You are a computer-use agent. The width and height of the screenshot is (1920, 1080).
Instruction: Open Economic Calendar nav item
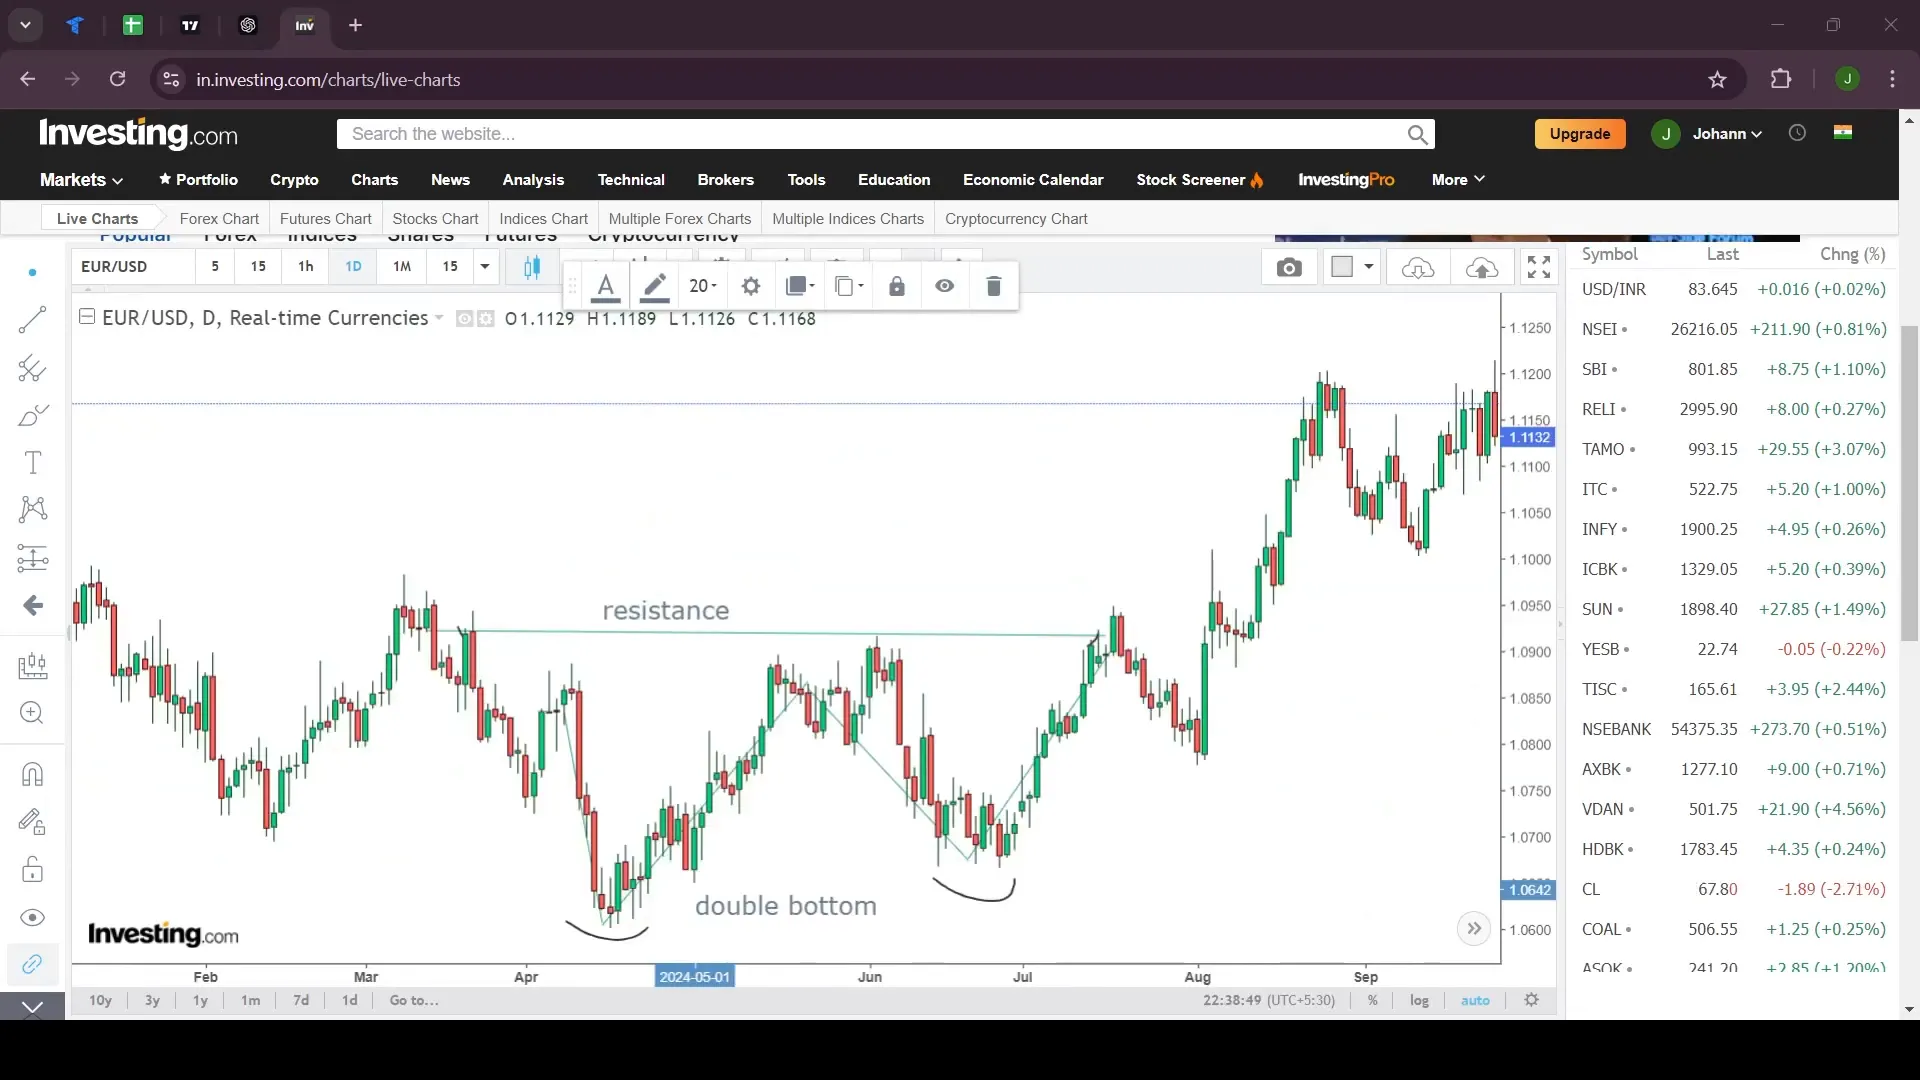[x=1033, y=180]
